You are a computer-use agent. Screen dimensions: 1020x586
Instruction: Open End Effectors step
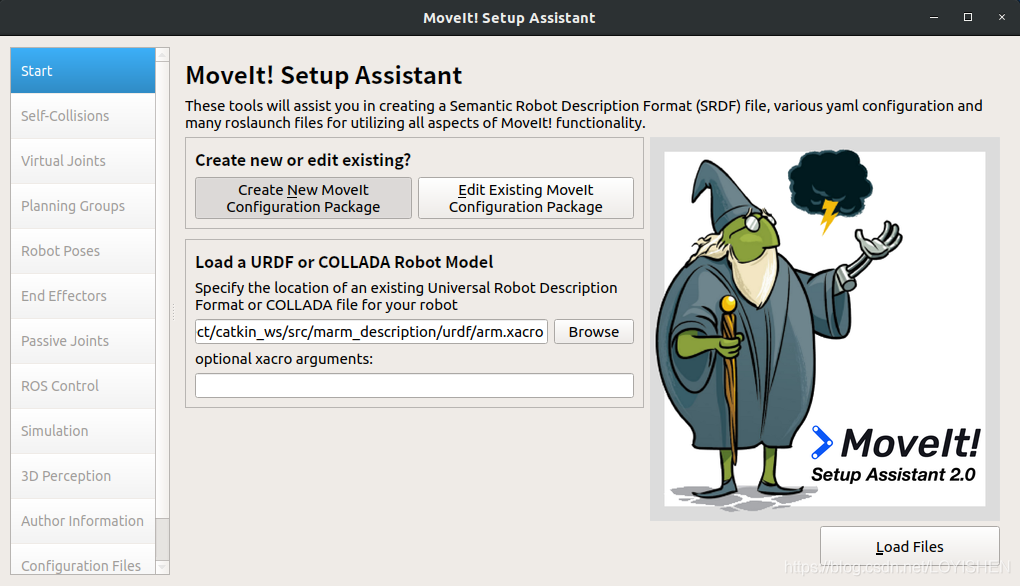pos(83,296)
